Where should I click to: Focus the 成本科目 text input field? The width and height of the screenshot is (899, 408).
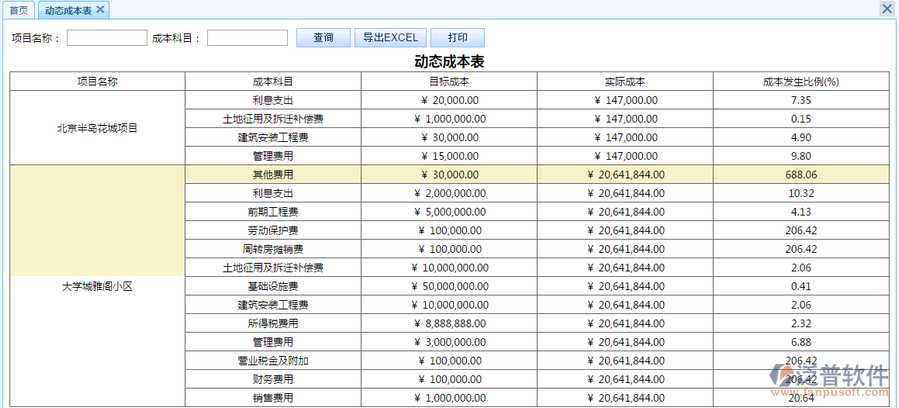point(247,38)
